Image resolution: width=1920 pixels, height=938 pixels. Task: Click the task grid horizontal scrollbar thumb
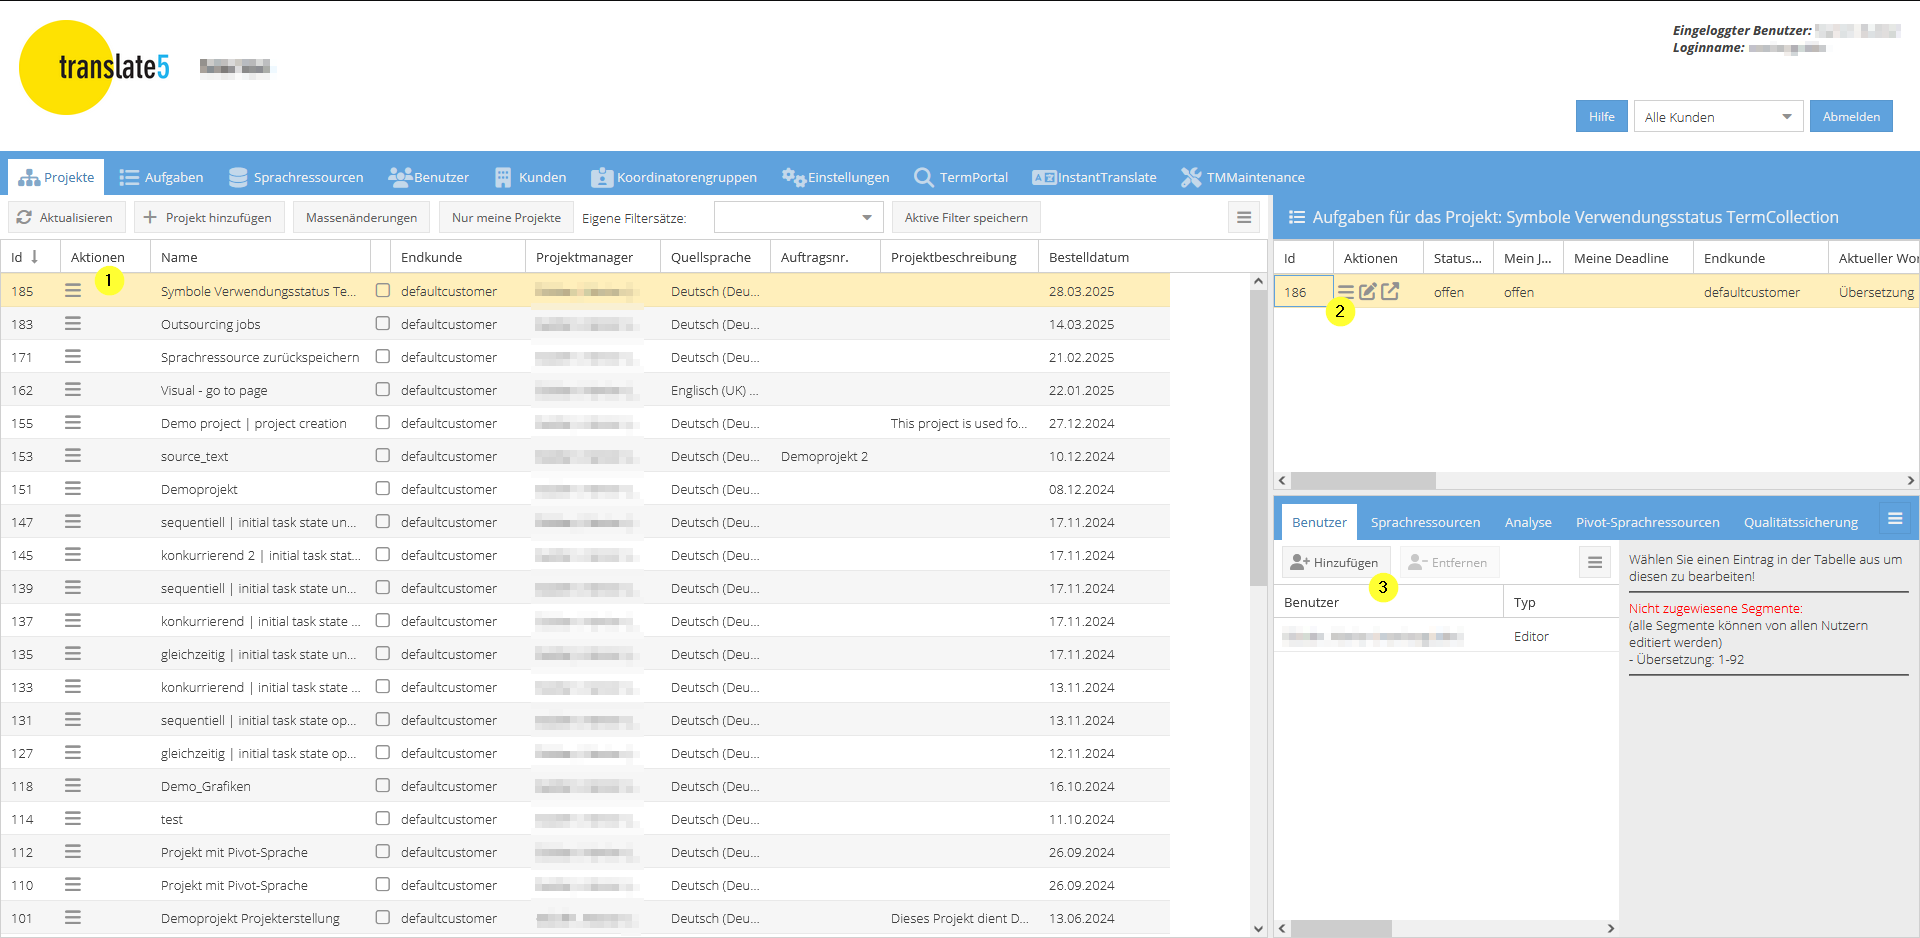pos(1363,480)
